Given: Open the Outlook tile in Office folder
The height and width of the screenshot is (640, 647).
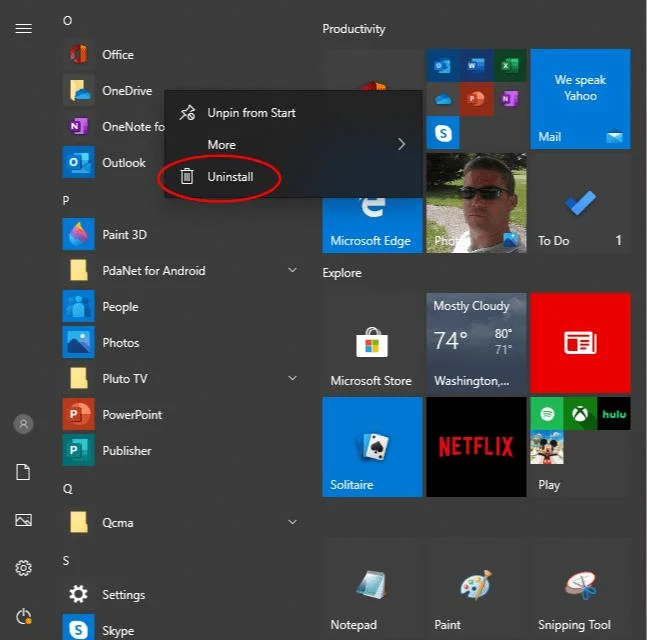Looking at the screenshot, I should click(443, 65).
